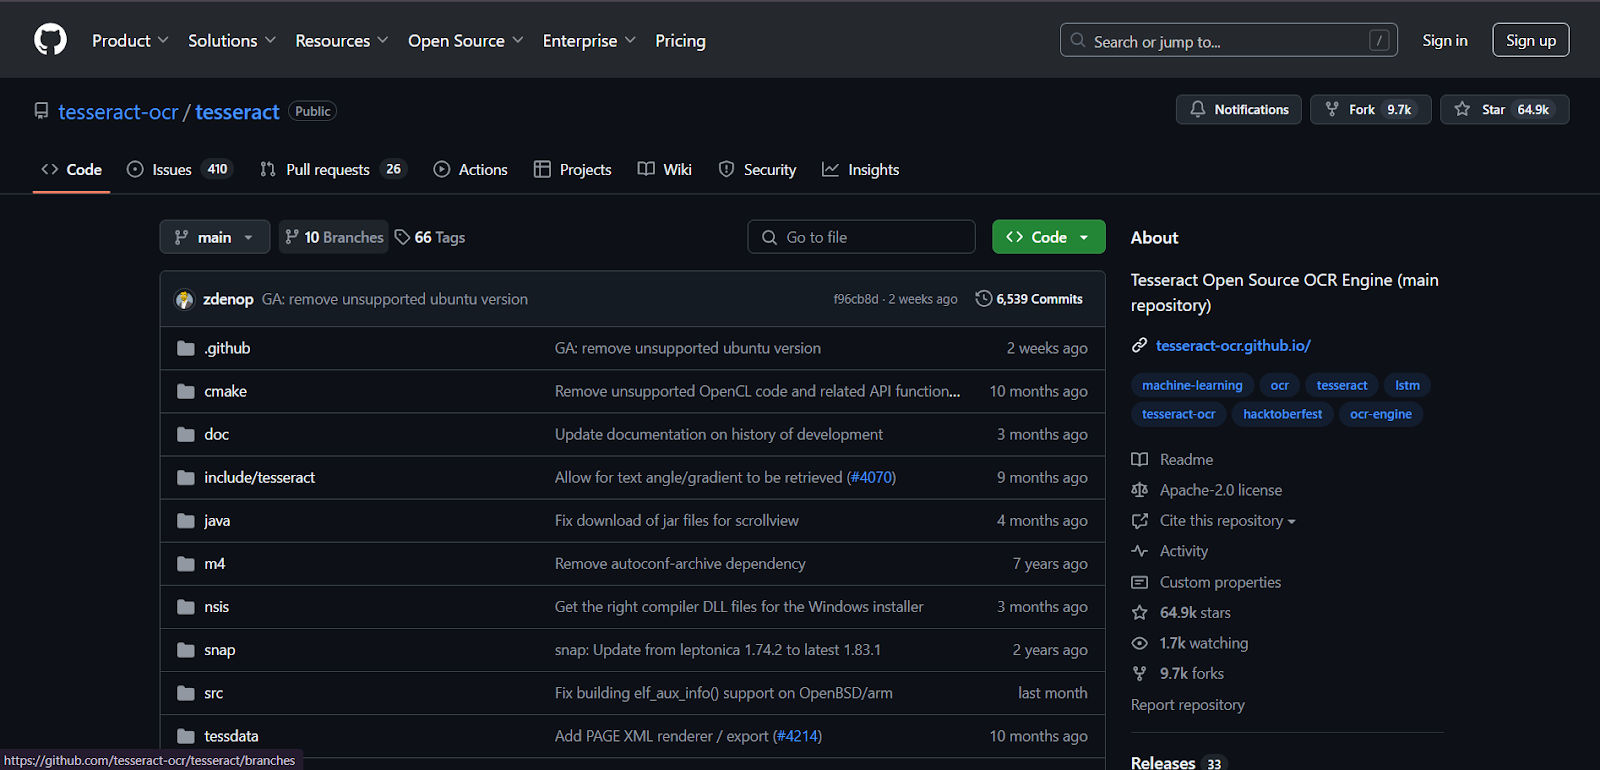The image size is (1600, 770).
Task: Expand the Product menu
Action: tap(130, 41)
